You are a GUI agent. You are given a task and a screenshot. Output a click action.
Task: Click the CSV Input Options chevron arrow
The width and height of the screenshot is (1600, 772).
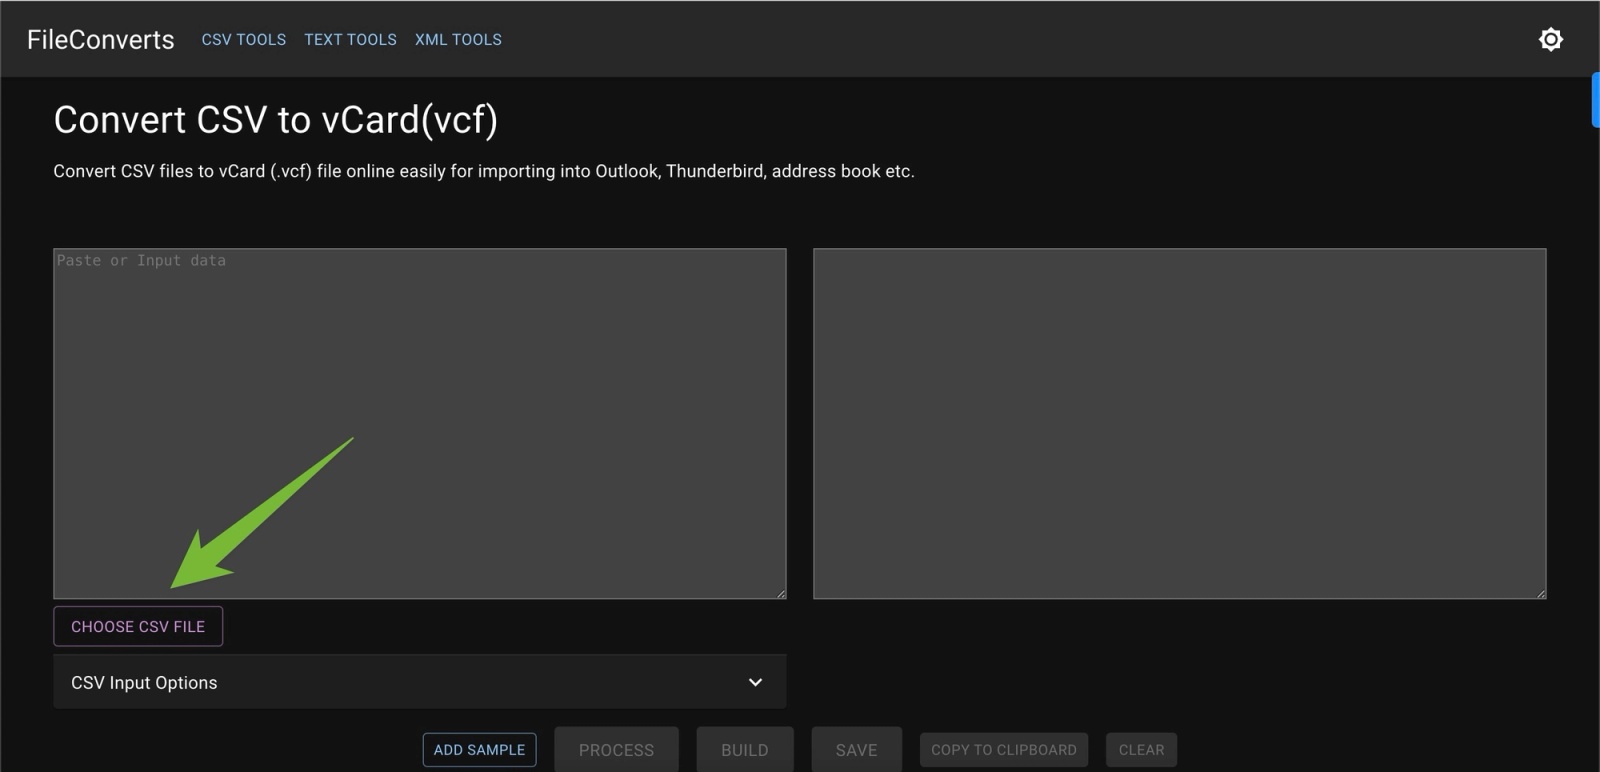coord(755,682)
